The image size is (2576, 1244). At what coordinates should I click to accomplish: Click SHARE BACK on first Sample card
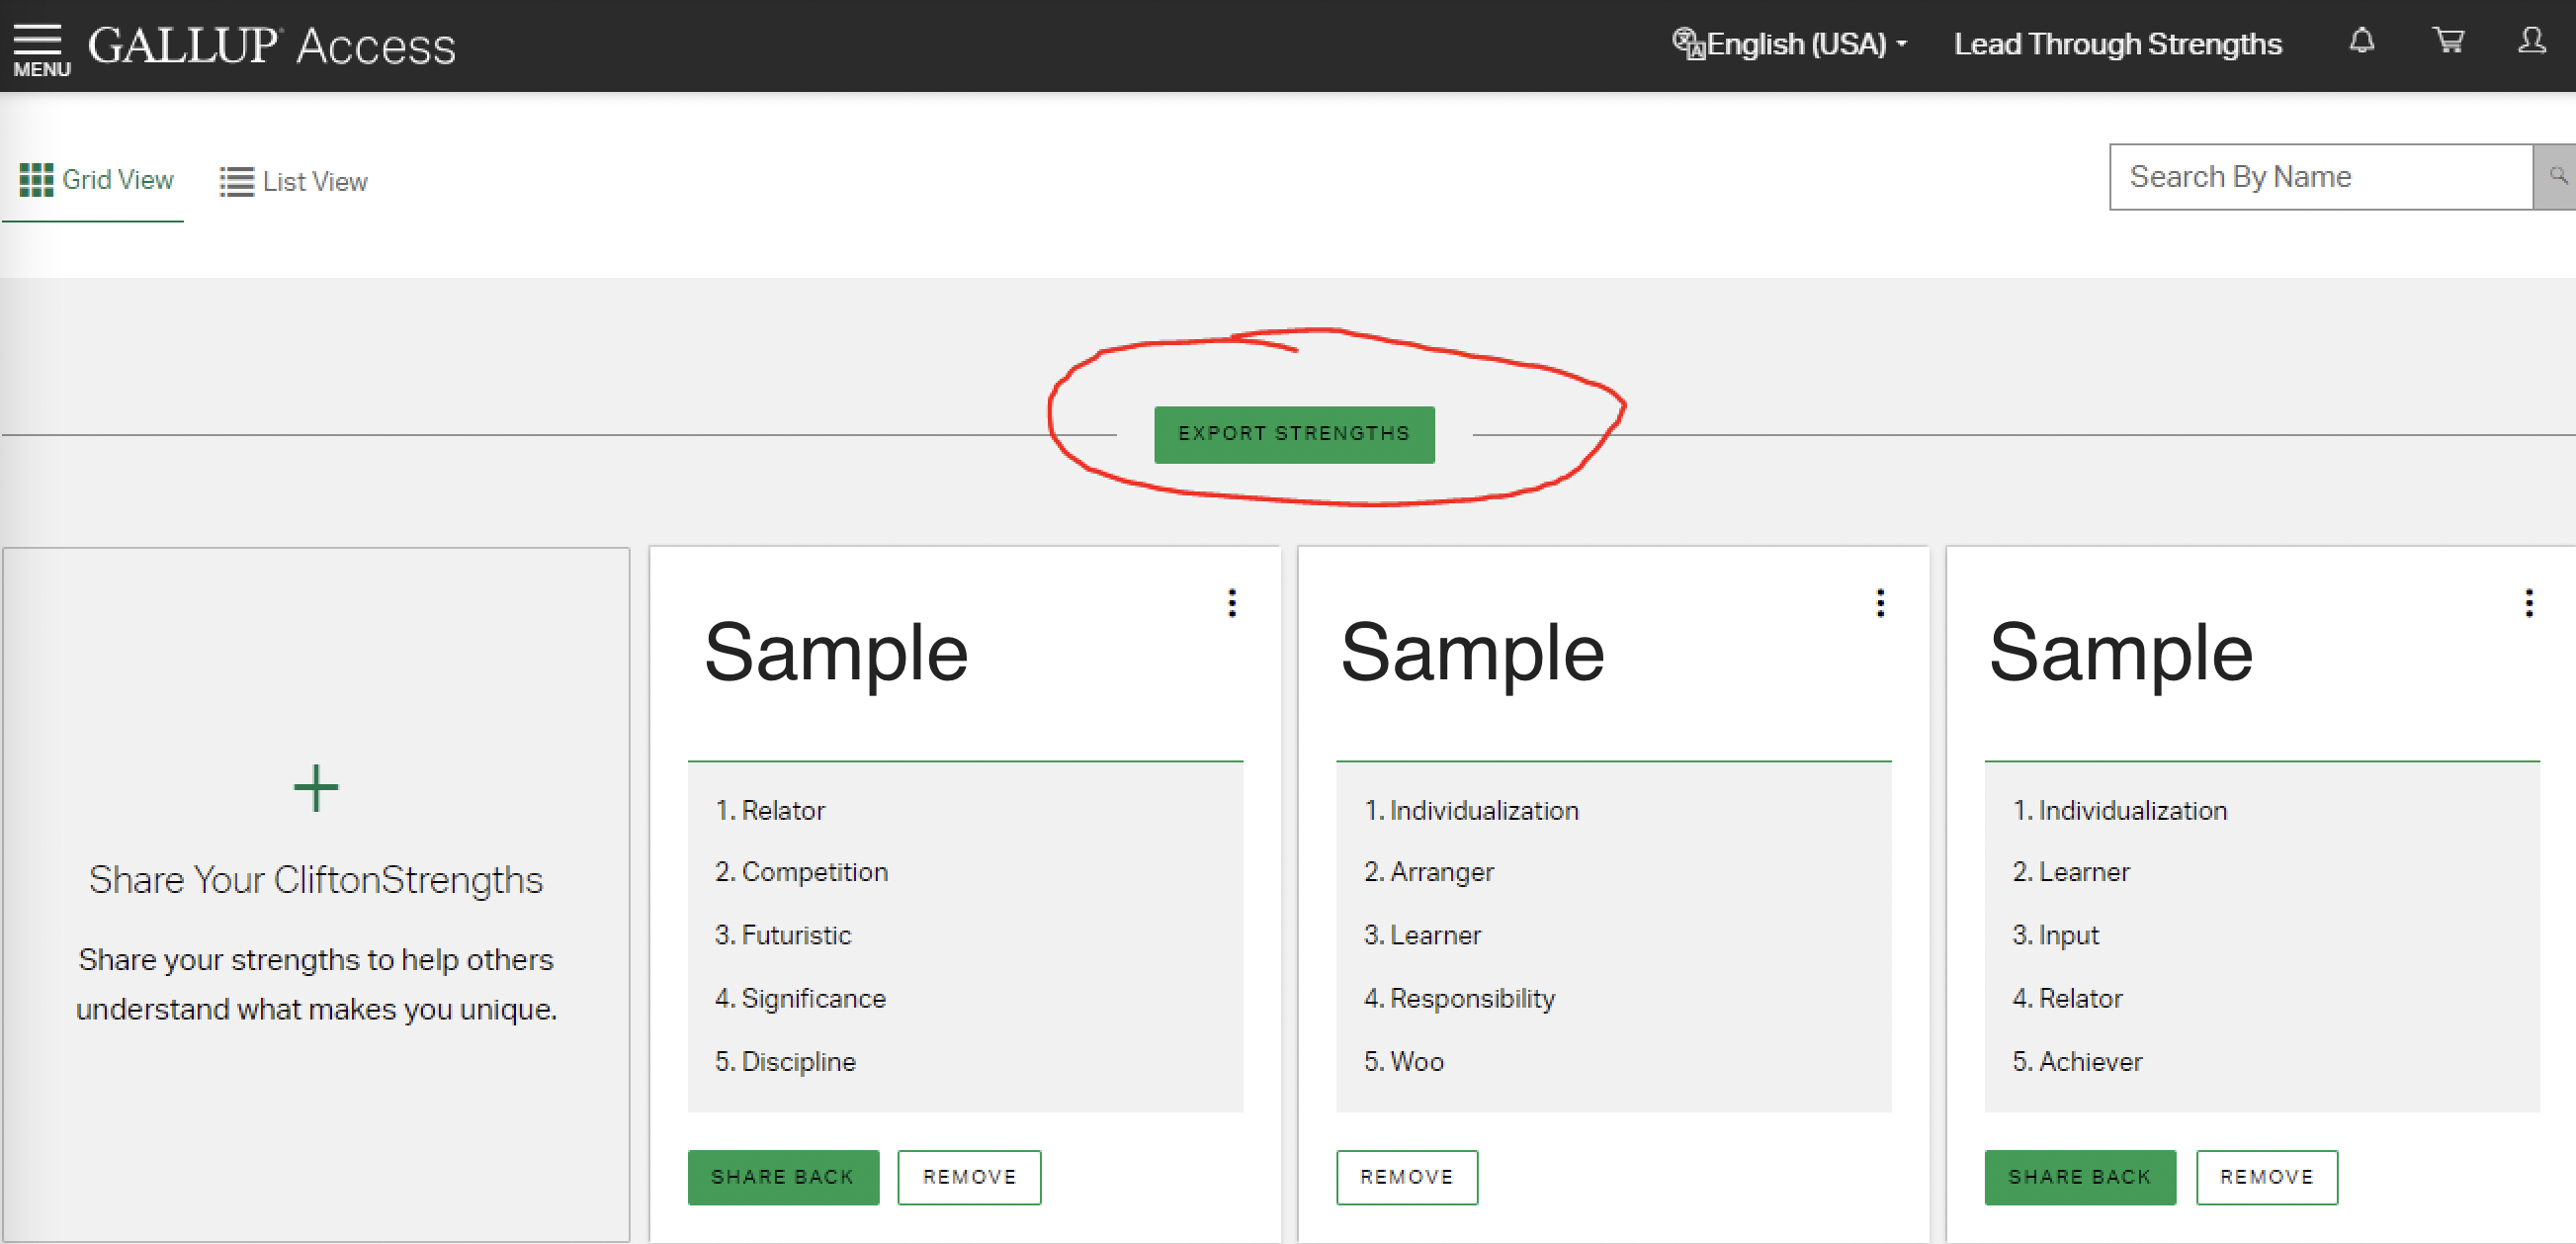(780, 1177)
